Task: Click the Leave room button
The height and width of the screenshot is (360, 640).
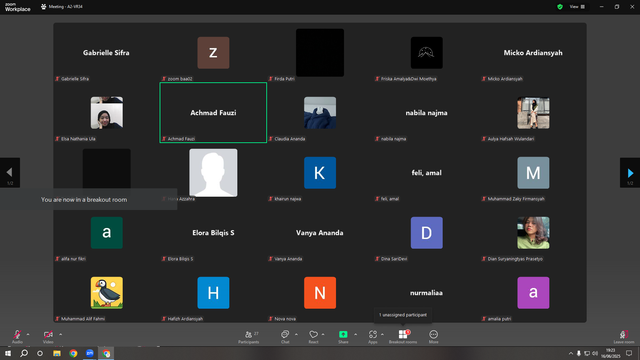Action: point(624,337)
